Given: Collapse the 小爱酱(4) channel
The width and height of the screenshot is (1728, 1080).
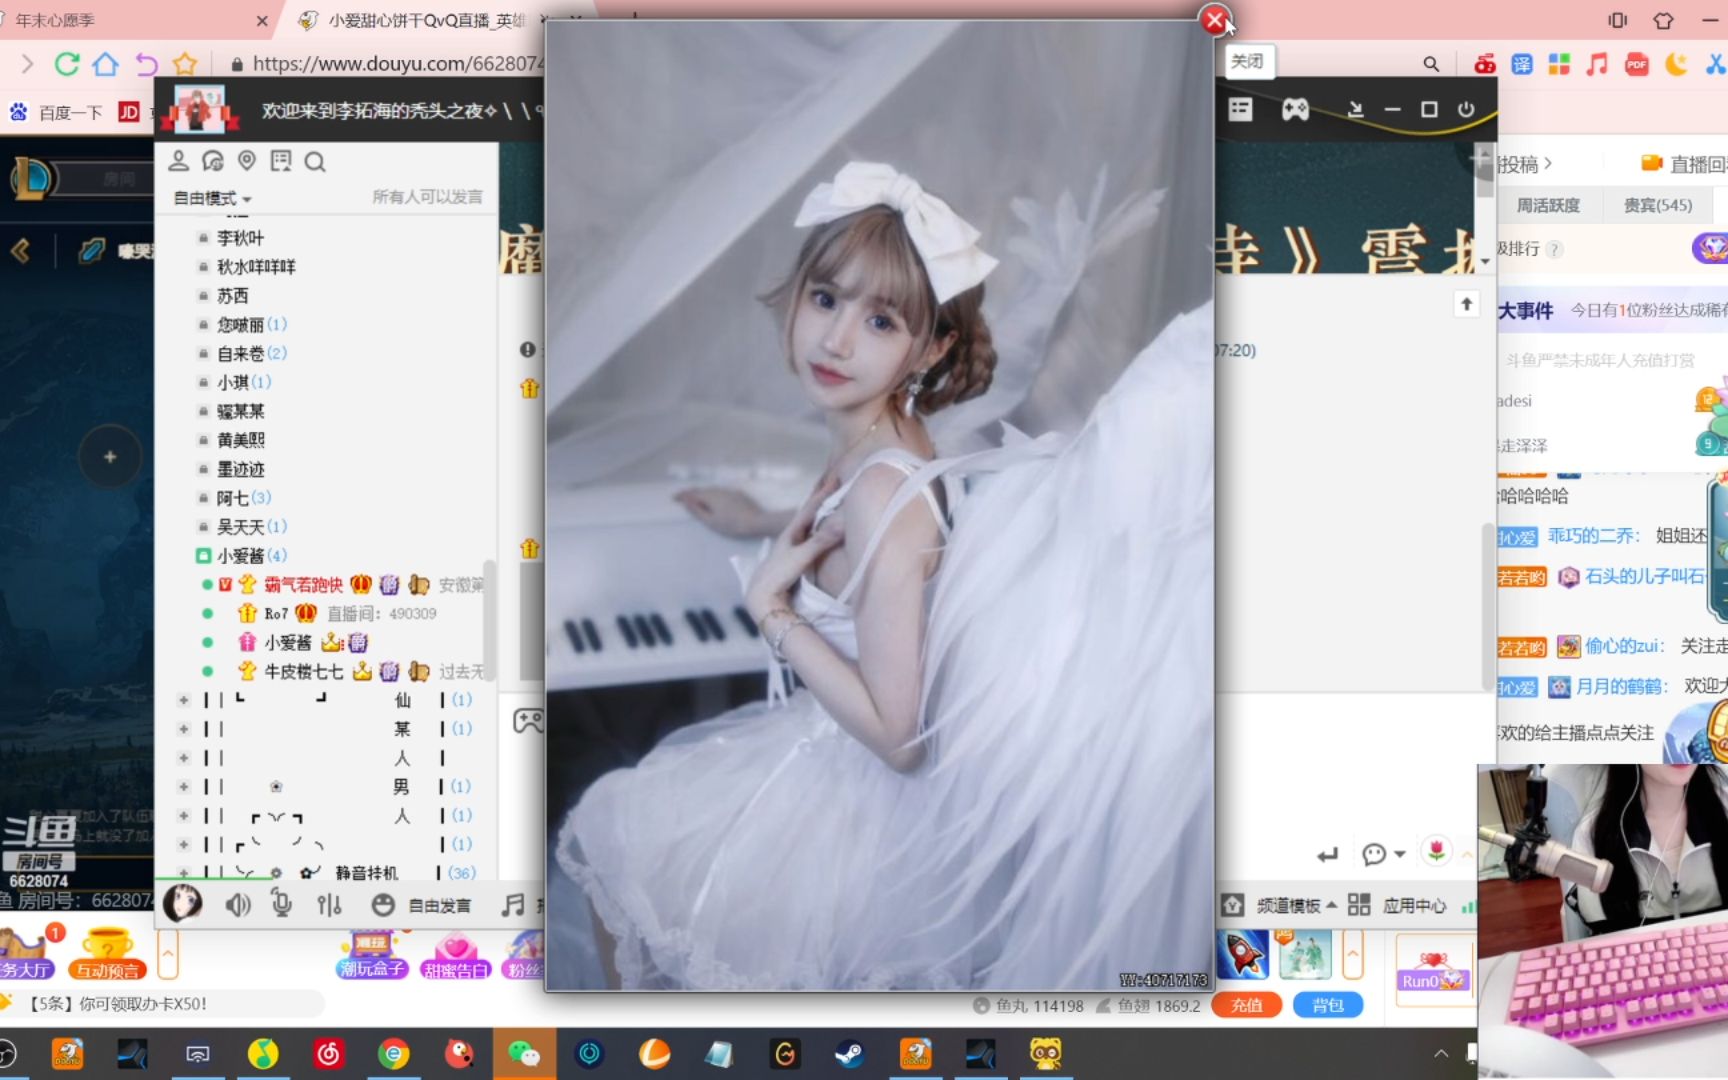Looking at the screenshot, I should tap(203, 555).
